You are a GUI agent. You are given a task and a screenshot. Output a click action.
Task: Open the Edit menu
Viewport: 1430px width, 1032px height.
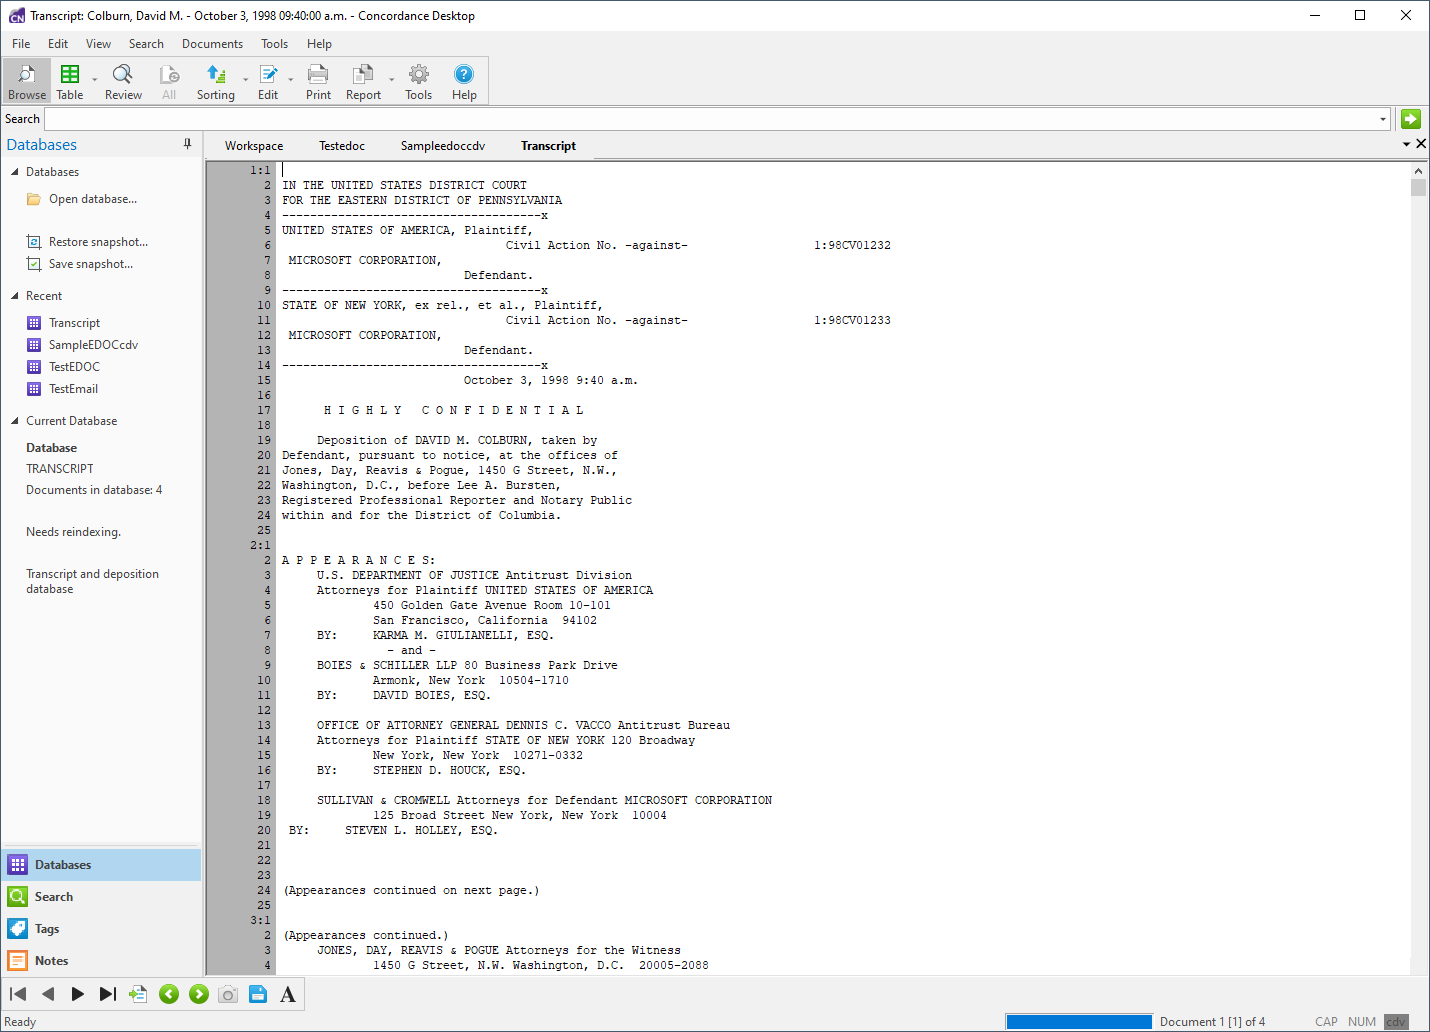click(58, 44)
